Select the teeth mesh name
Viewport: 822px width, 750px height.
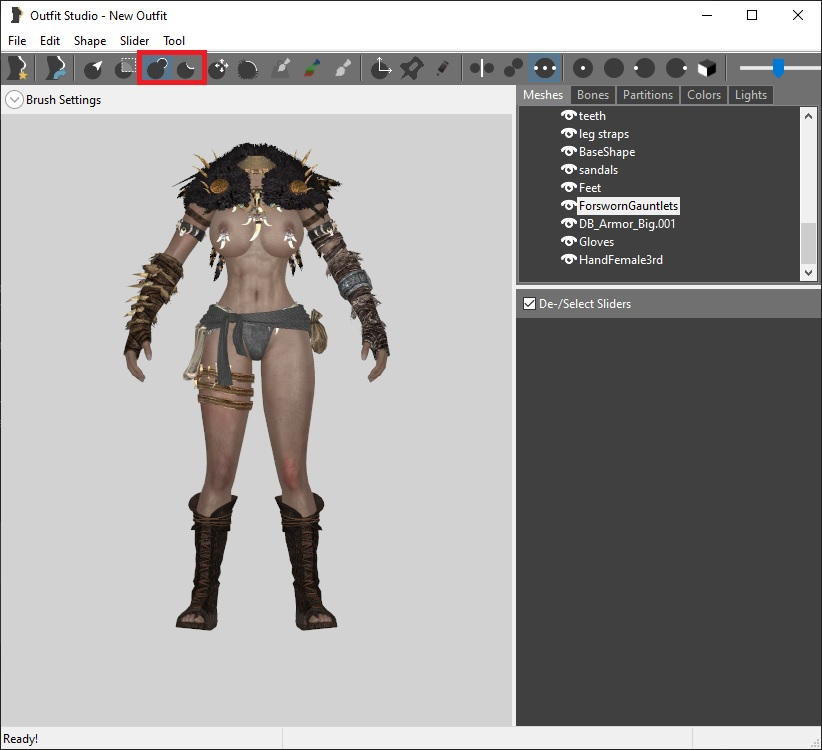click(x=592, y=116)
